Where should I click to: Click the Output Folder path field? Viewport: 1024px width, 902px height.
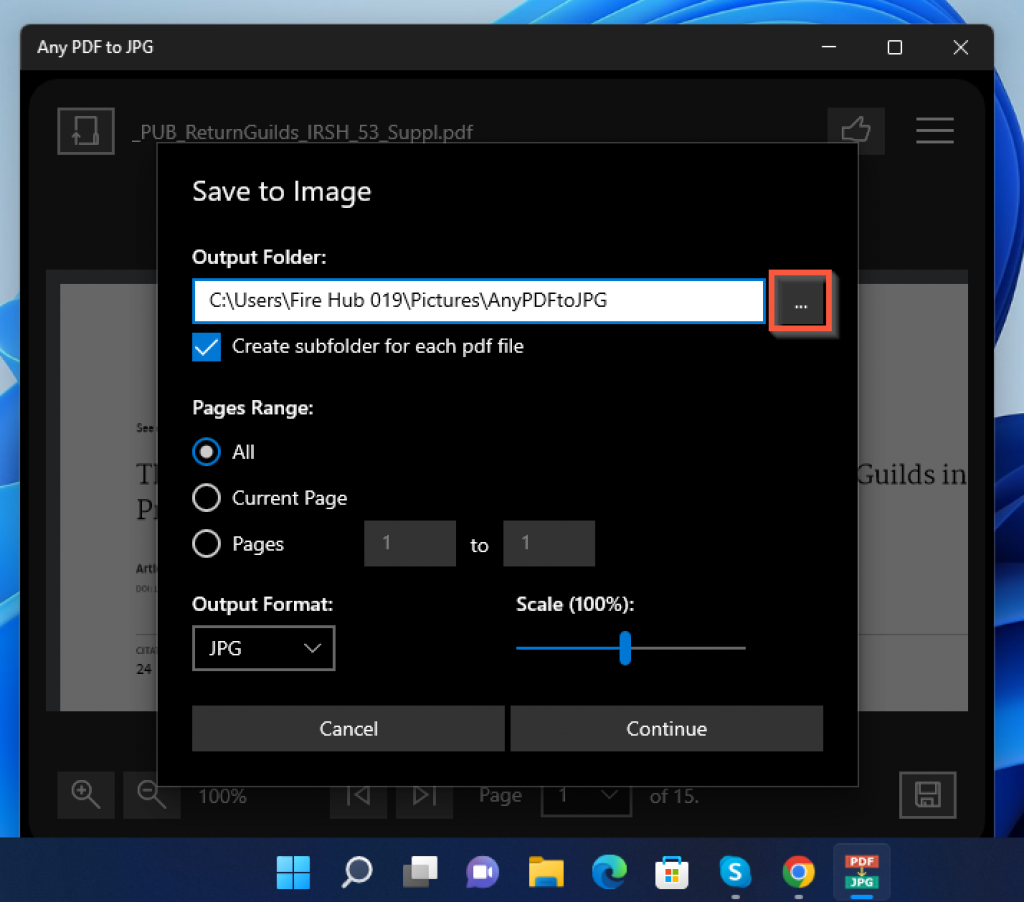tap(479, 300)
